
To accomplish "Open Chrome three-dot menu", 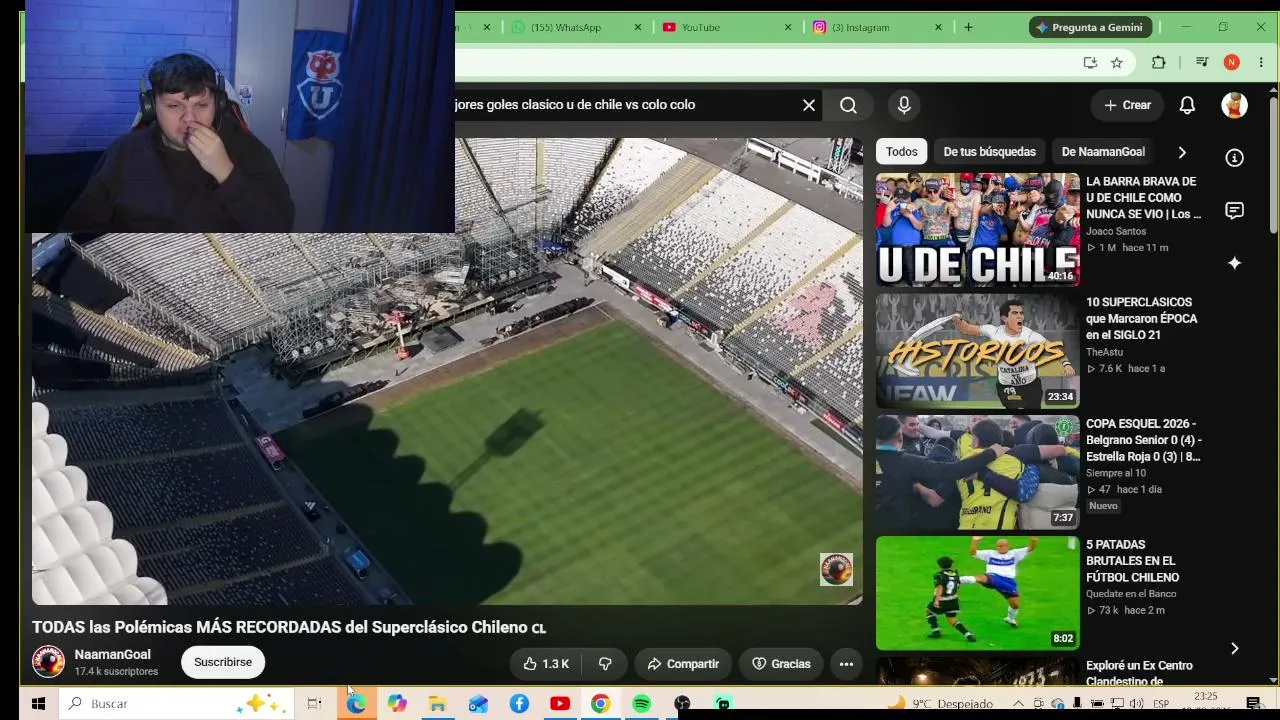I will point(1261,62).
